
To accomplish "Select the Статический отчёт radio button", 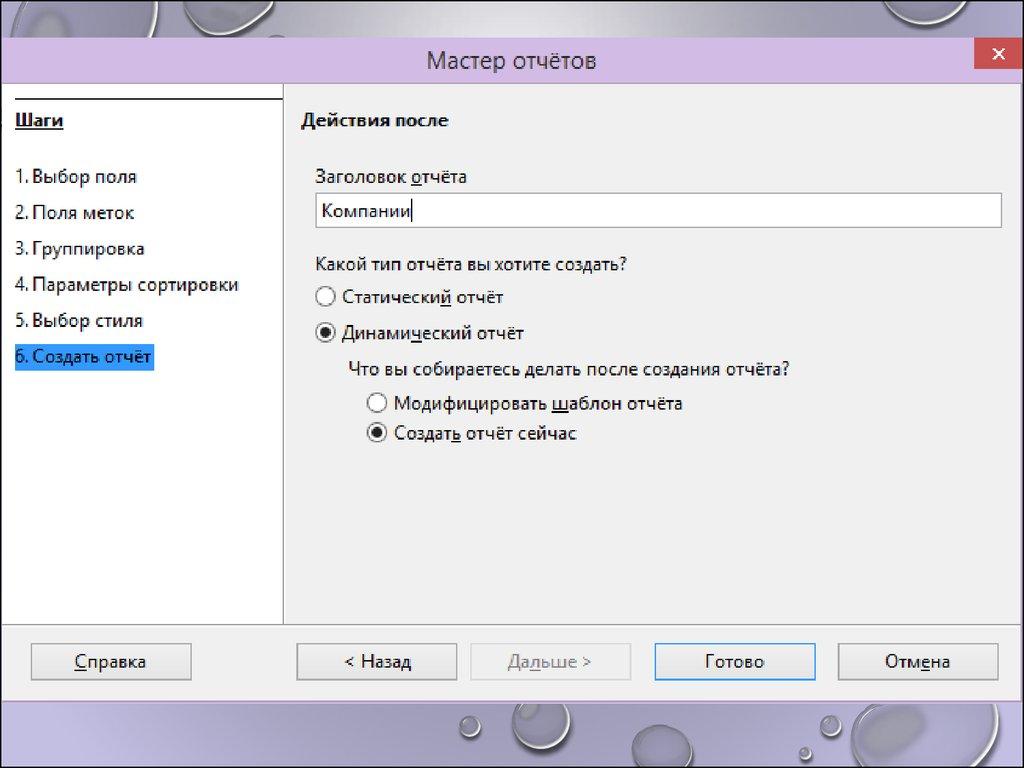I will 324,297.
